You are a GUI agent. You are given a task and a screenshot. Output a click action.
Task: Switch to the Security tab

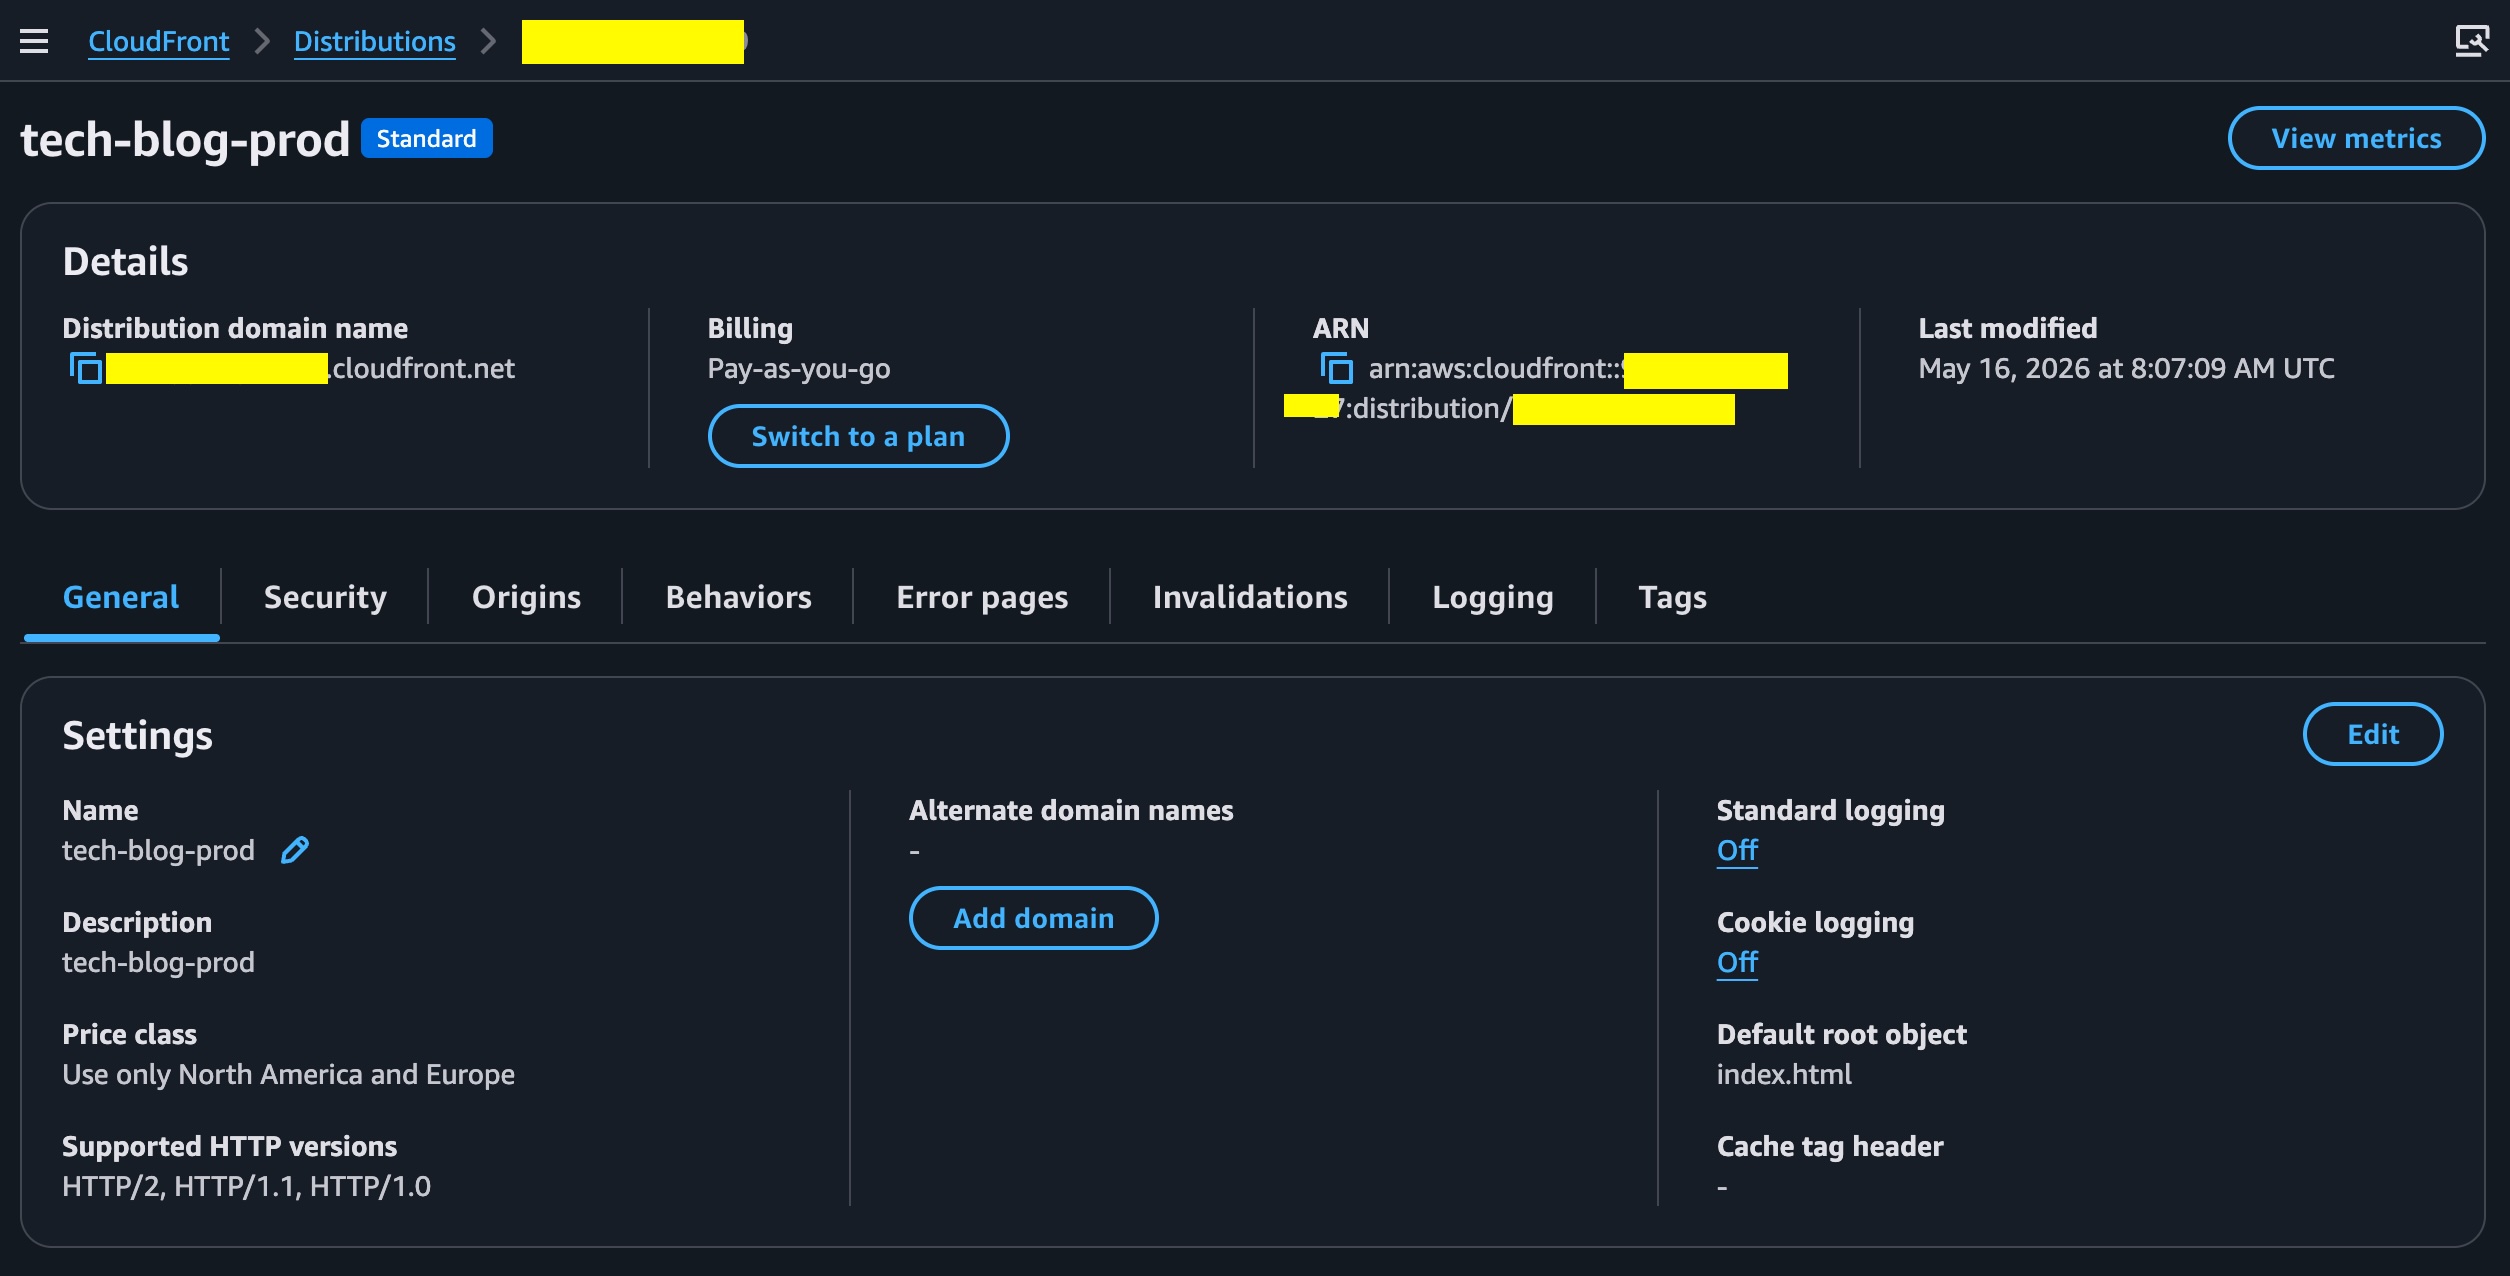pyautogui.click(x=325, y=597)
